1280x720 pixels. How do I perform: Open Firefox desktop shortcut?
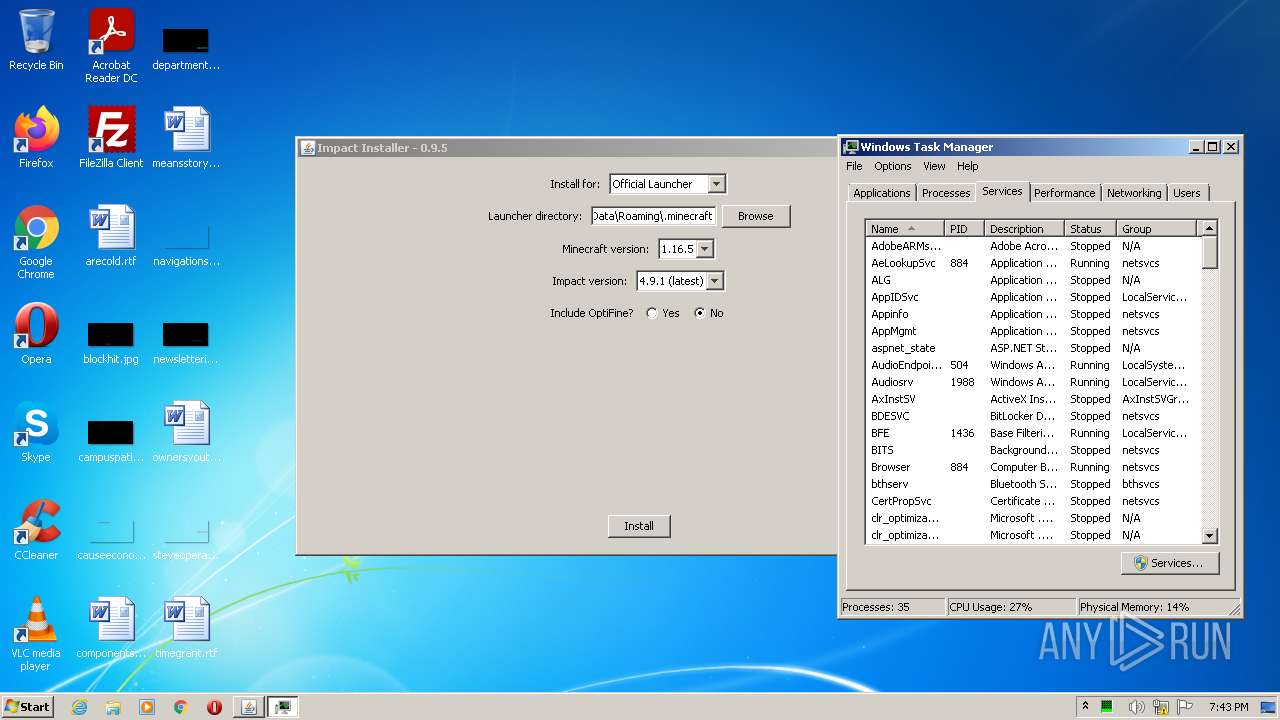click(x=36, y=138)
